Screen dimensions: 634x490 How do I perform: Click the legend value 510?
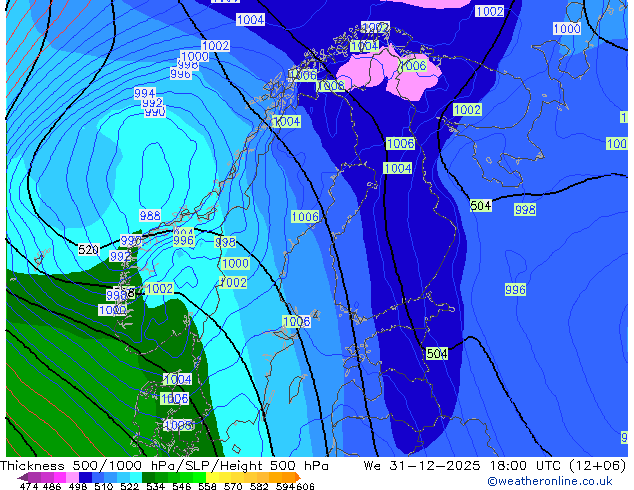coord(104,486)
